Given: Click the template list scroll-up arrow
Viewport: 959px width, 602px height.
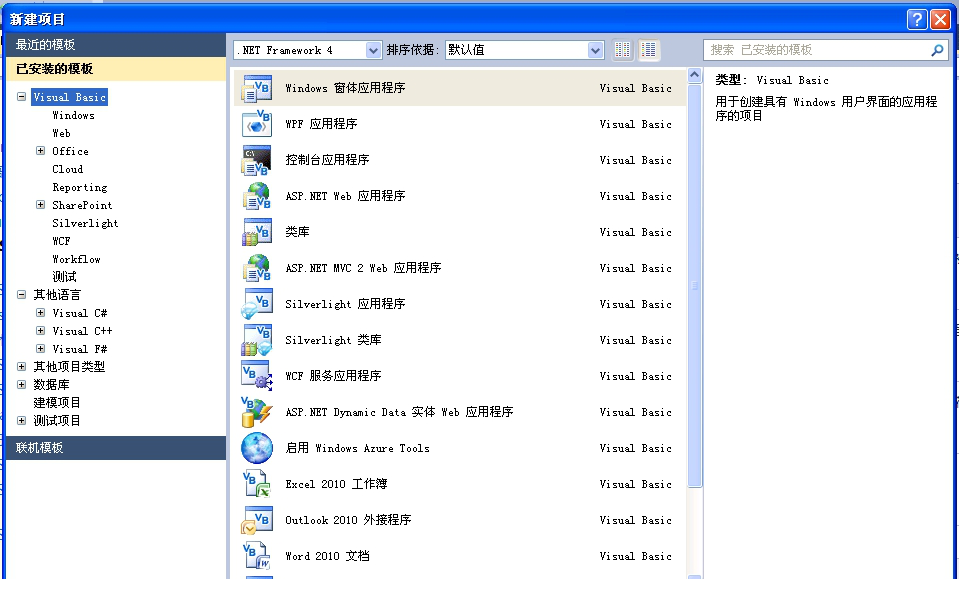Looking at the screenshot, I should (x=694, y=75).
